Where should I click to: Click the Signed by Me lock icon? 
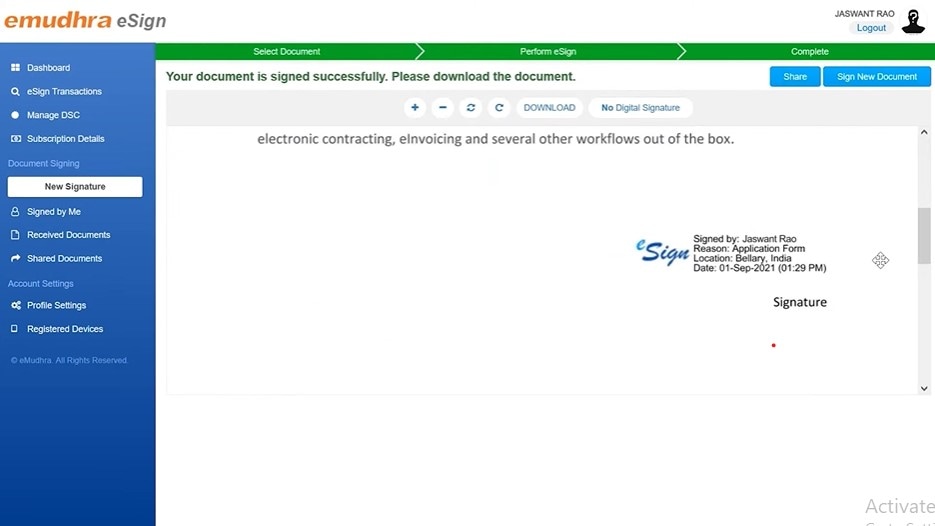point(16,212)
